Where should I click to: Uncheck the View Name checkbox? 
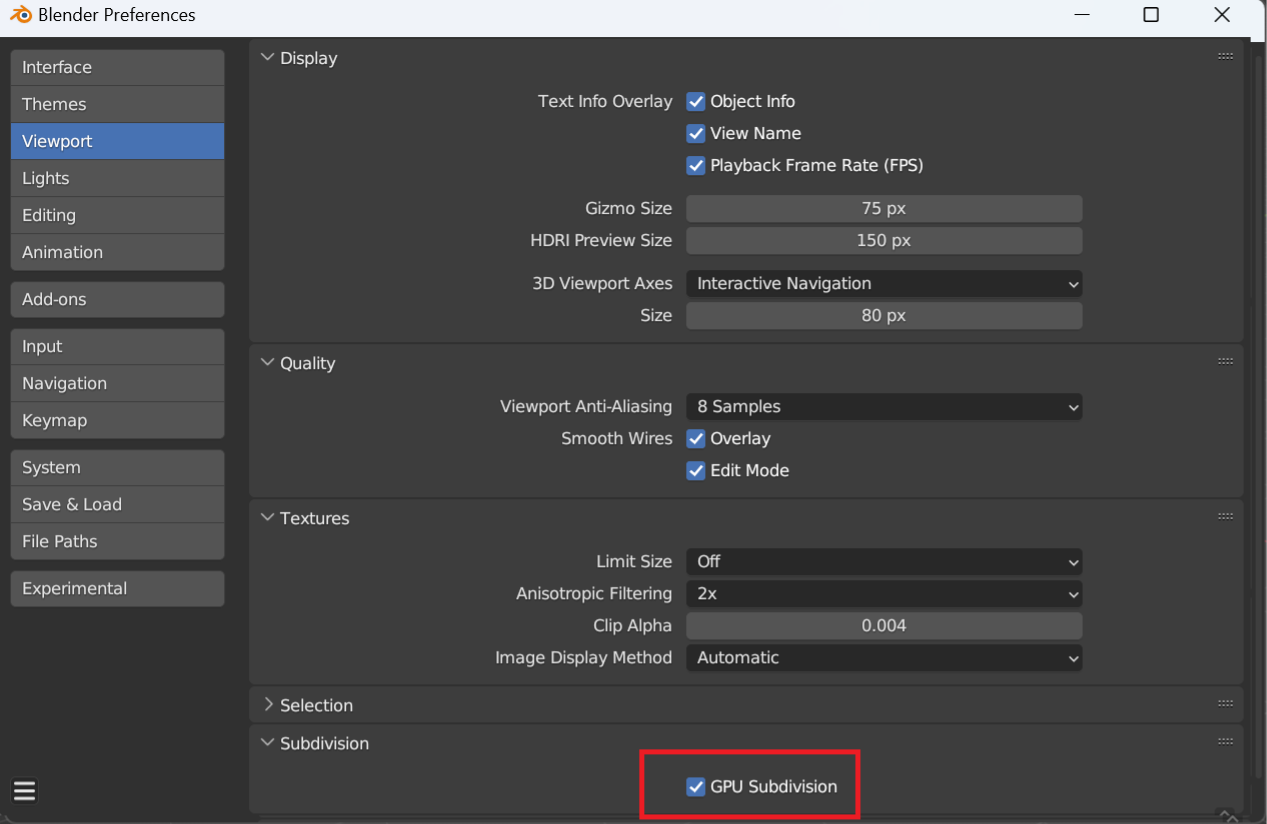[696, 133]
